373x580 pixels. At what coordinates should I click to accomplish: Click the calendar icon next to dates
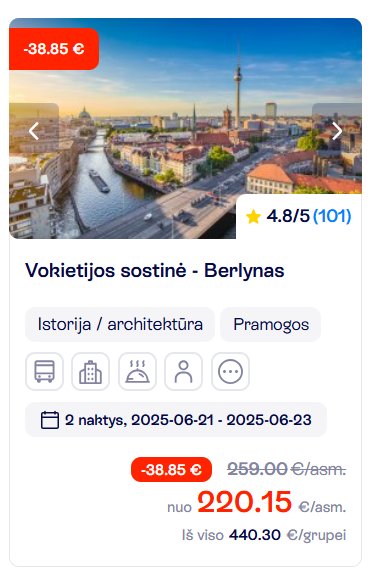50,420
